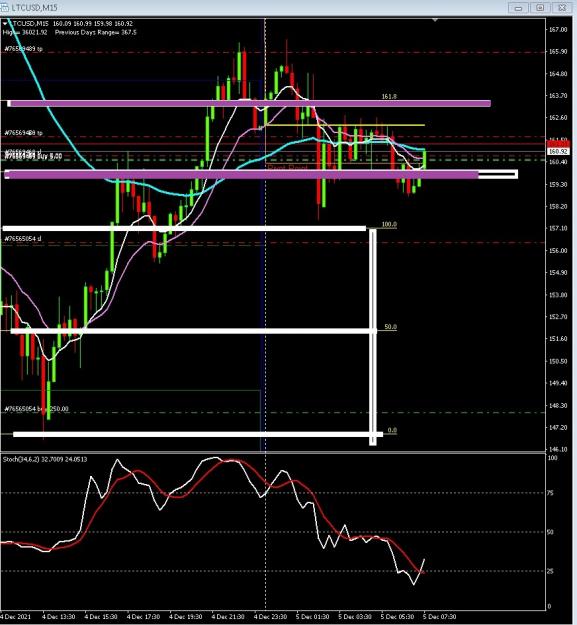Click 158.20 on the price scale
This screenshot has width=577, height=625.
coord(558,206)
